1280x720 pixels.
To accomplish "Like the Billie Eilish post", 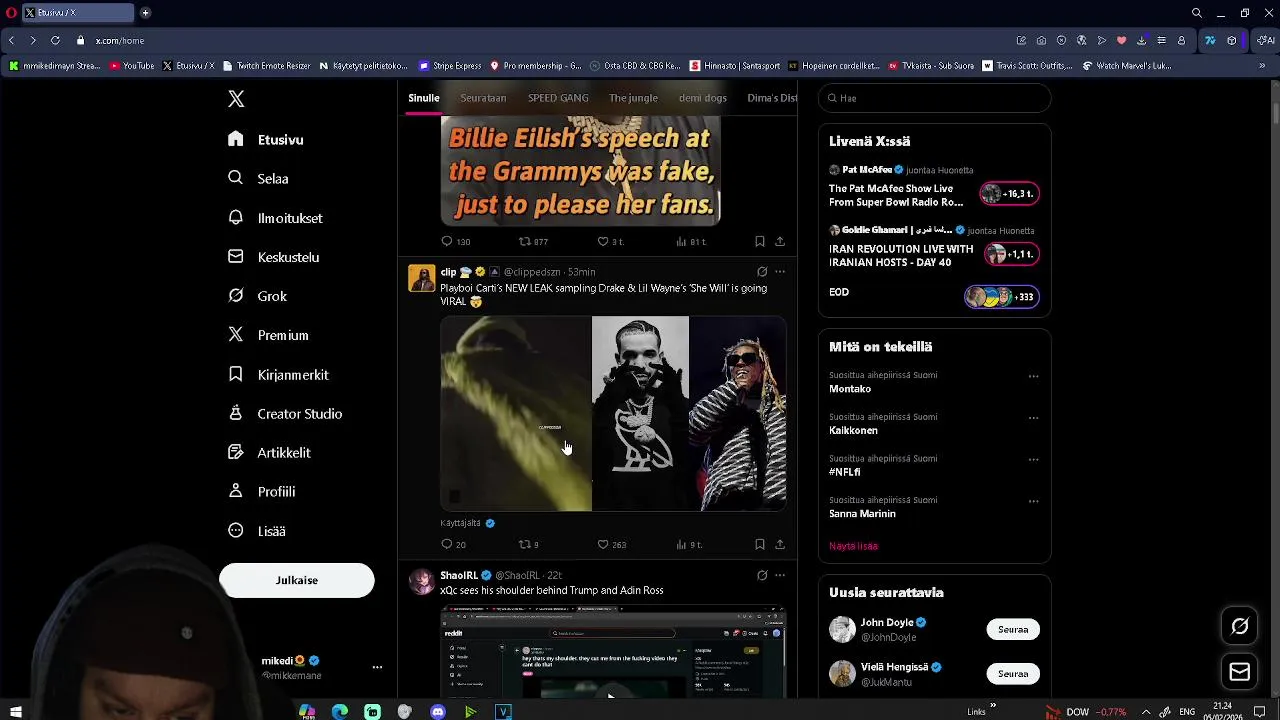I will click(603, 241).
